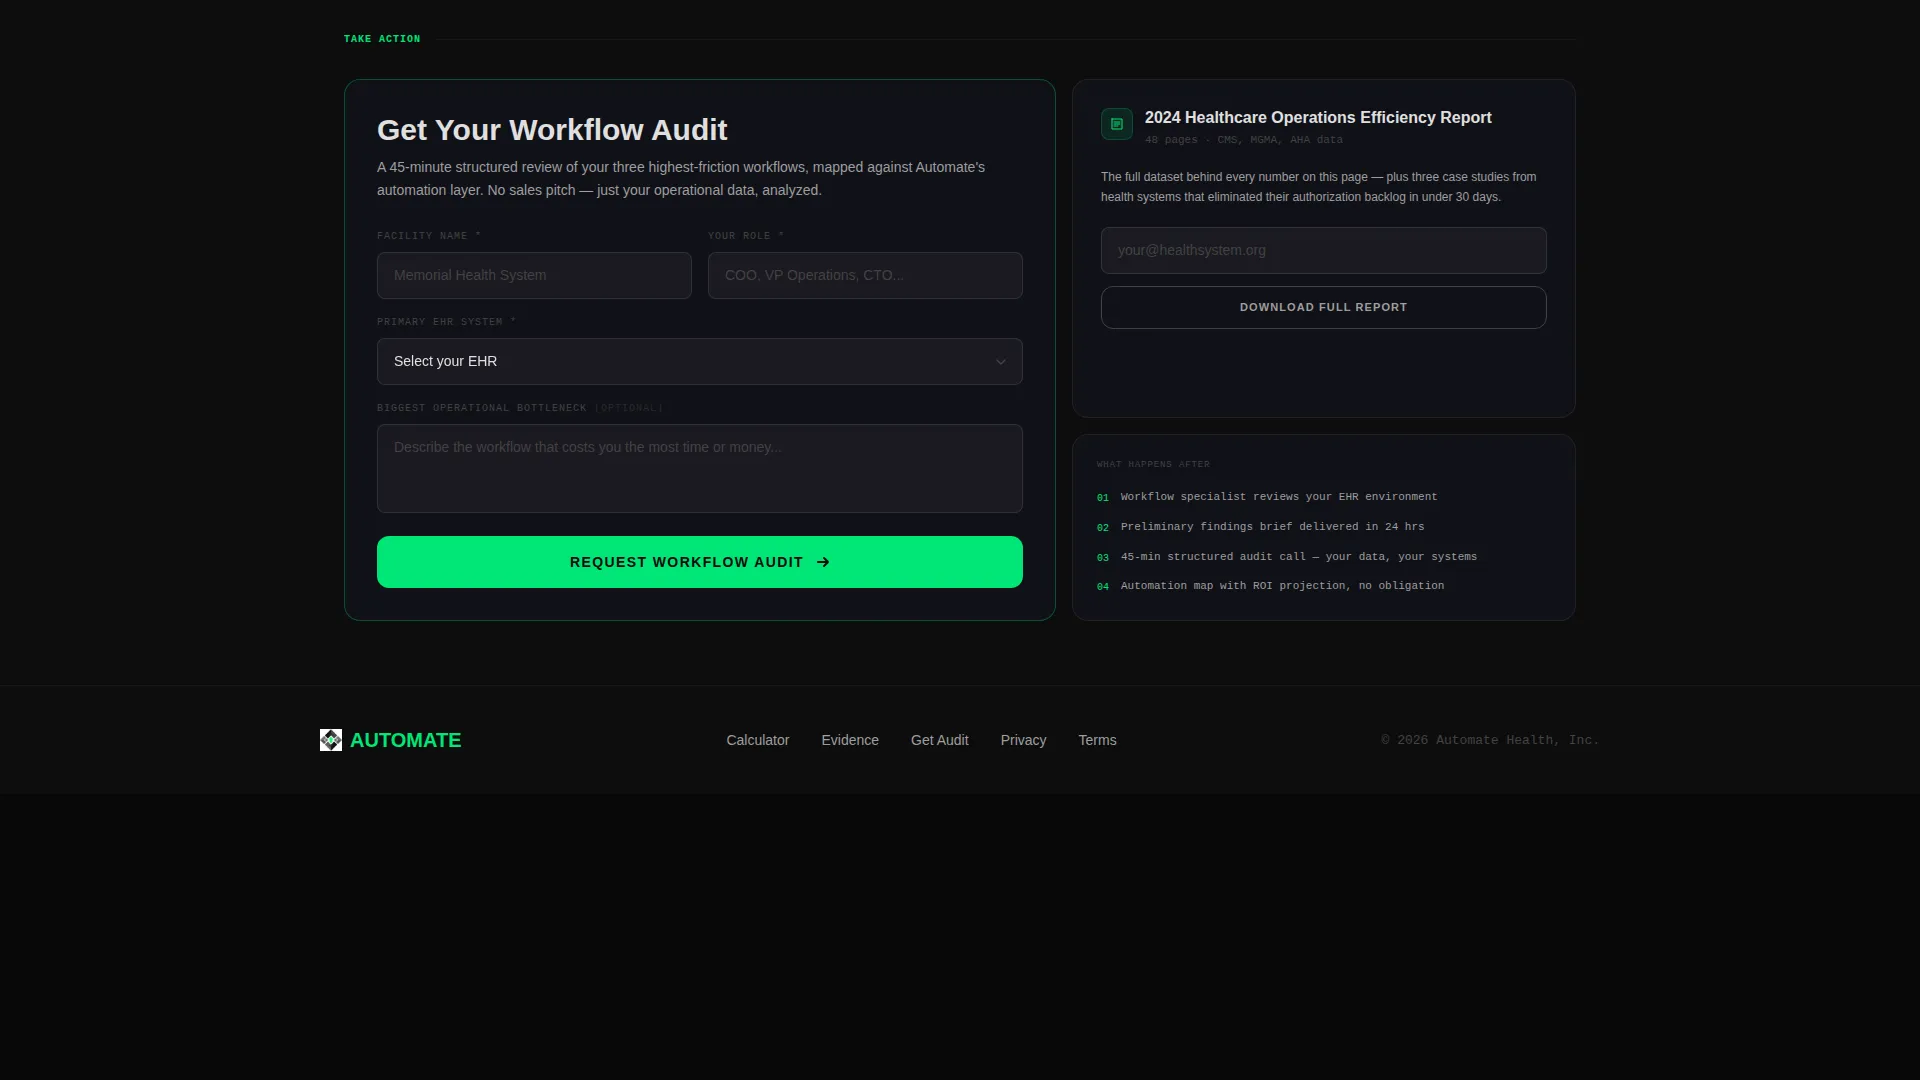Open the Select your EHR dropdown
Screen dimensions: 1920x1080
[x=700, y=361]
